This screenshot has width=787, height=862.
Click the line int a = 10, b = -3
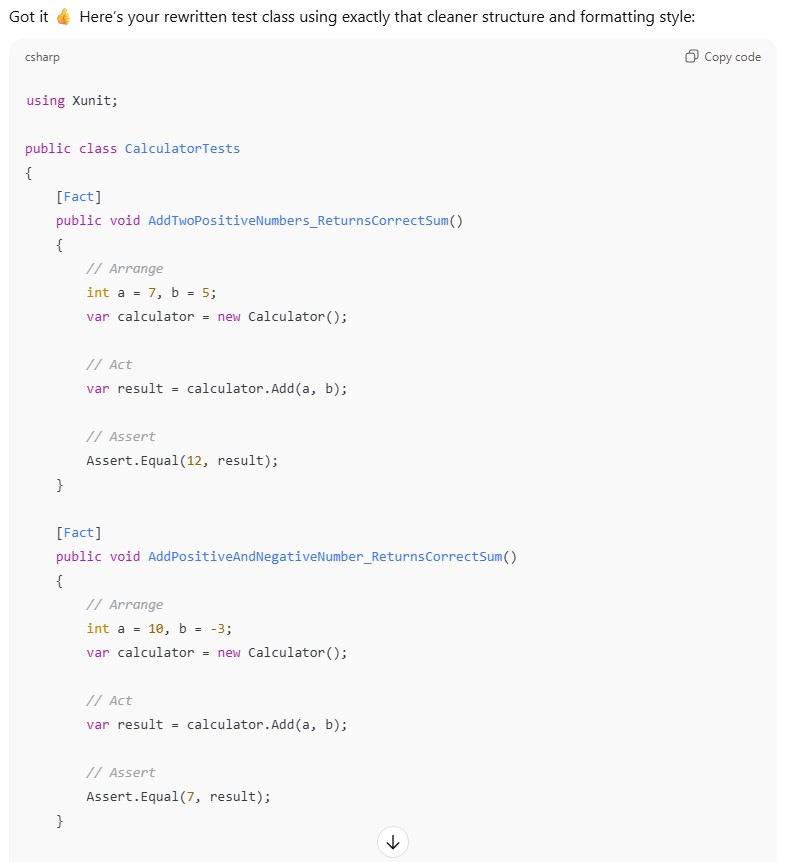(x=159, y=628)
